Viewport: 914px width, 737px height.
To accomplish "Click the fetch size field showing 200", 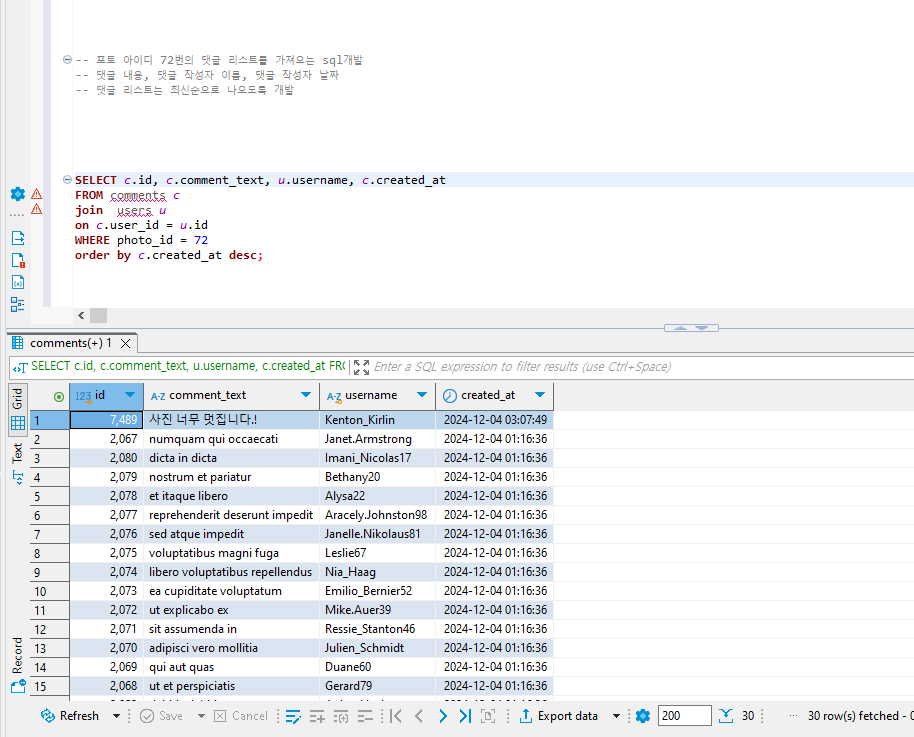I will coord(684,715).
